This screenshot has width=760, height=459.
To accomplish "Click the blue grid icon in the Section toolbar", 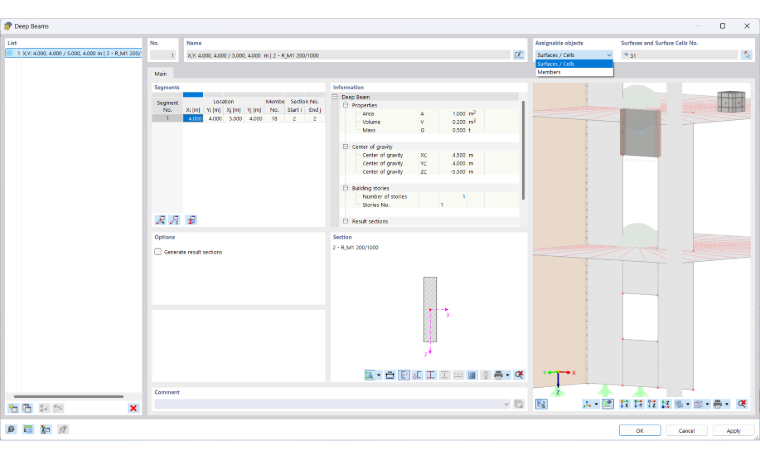I will [472, 375].
